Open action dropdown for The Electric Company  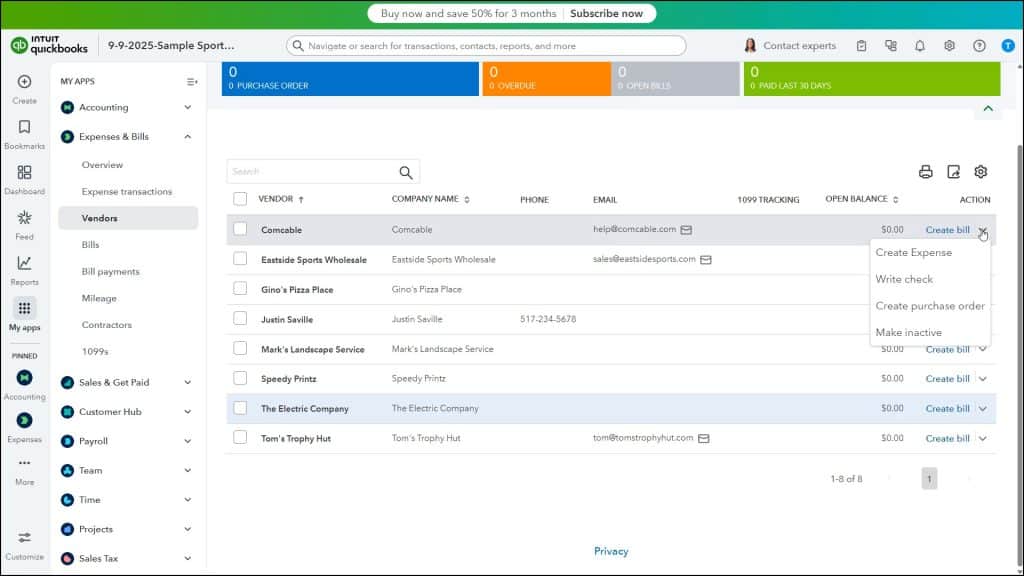pos(982,409)
